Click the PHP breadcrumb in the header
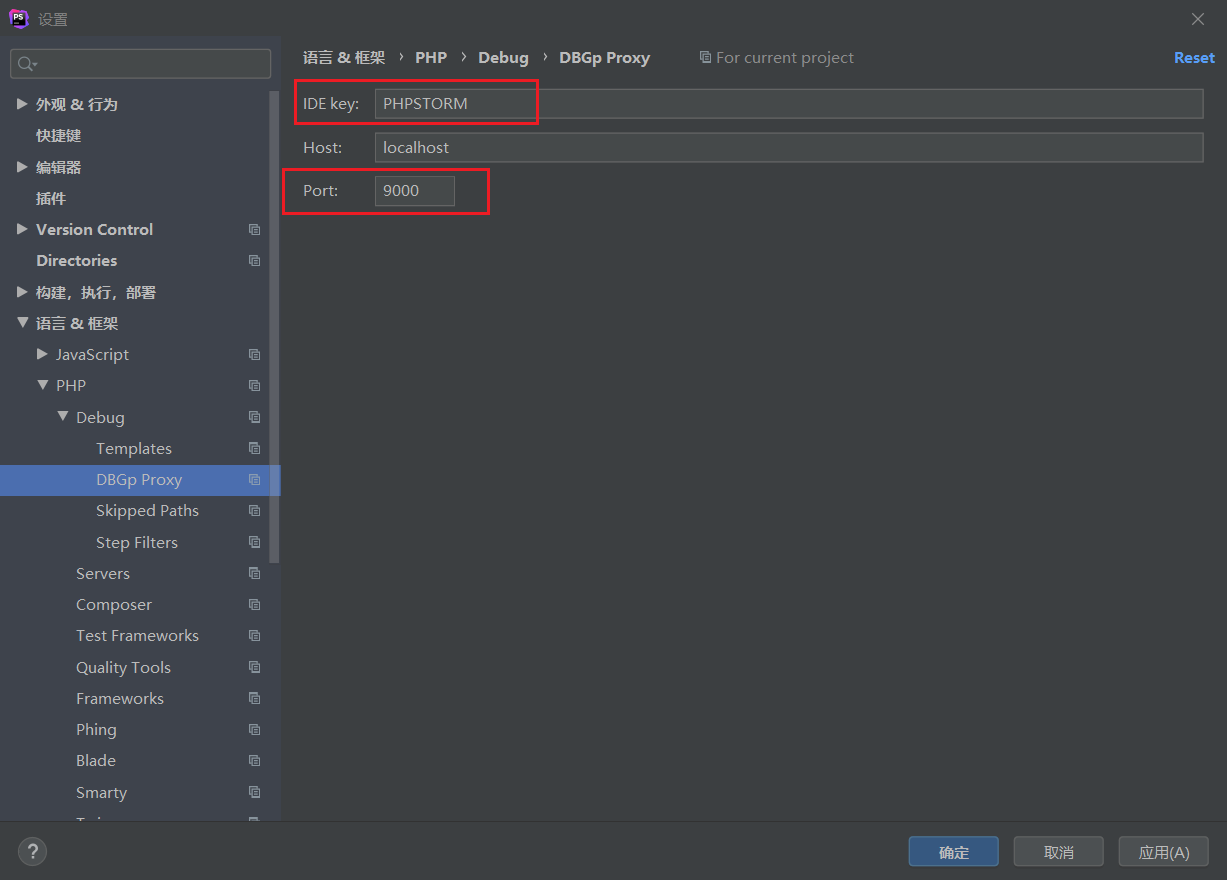This screenshot has height=880, width=1227. pyautogui.click(x=431, y=58)
